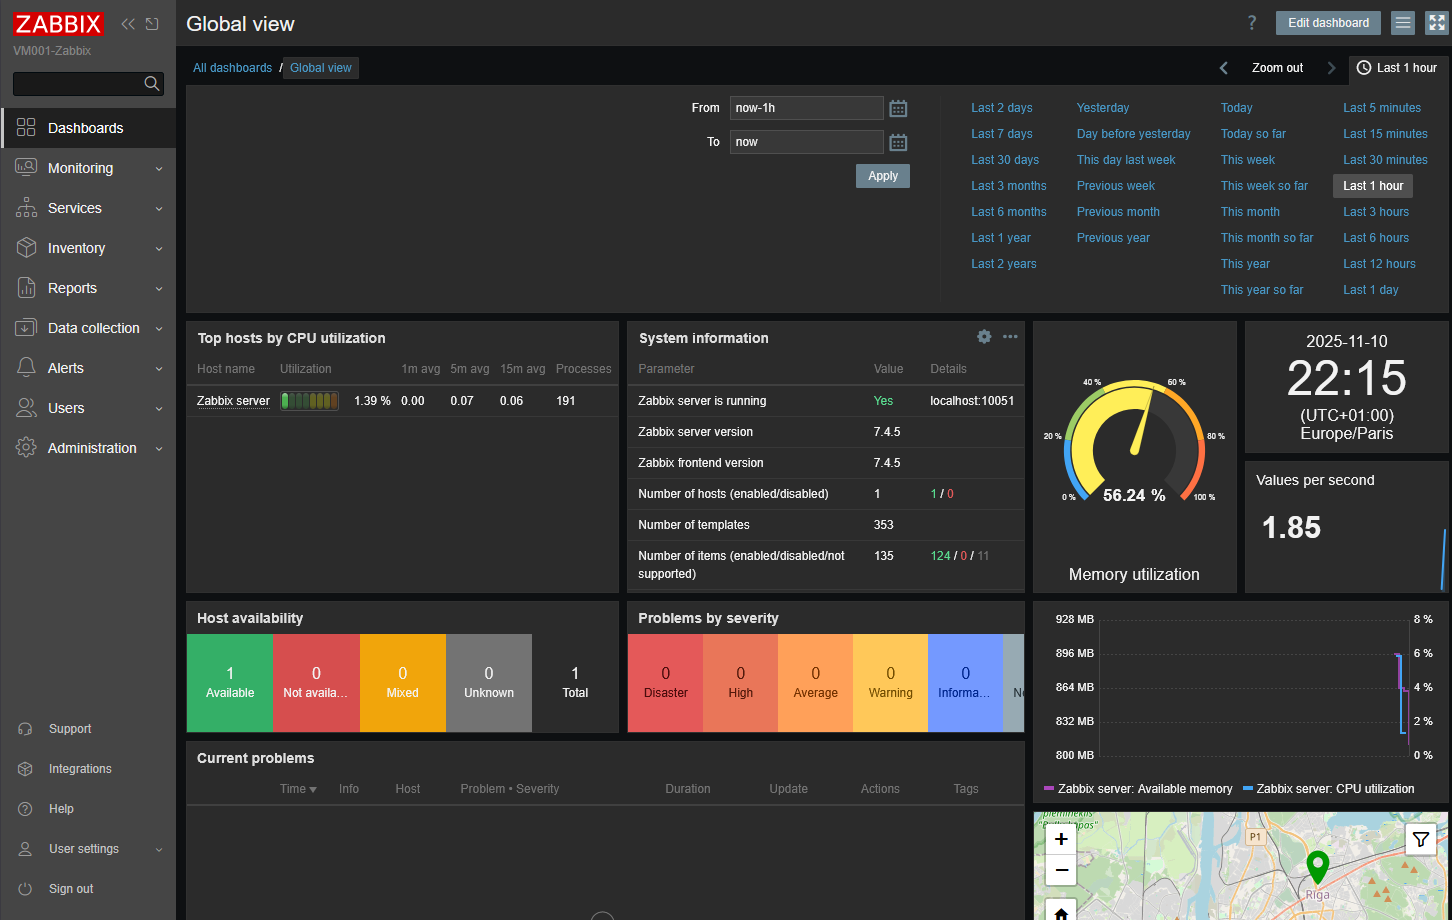Sort problems by Time column
Screen dimensions: 1452x920
click(x=298, y=789)
